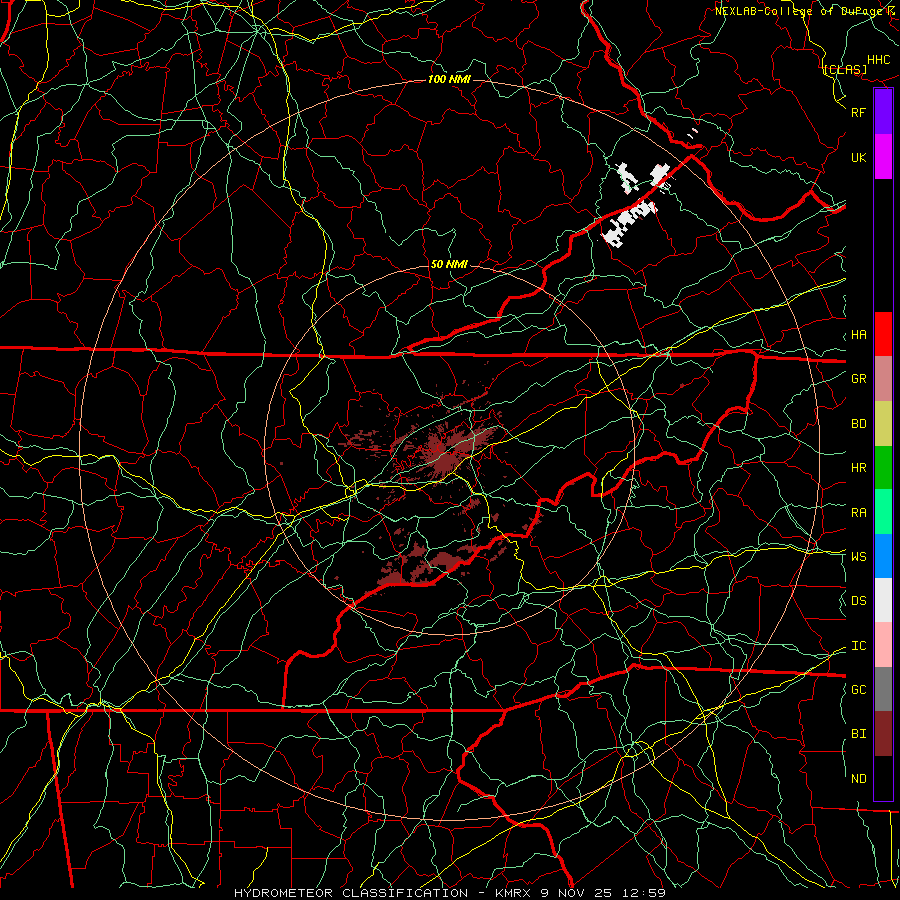Viewport: 900px width, 900px height.
Task: Click the BD legend label
Action: click(859, 424)
